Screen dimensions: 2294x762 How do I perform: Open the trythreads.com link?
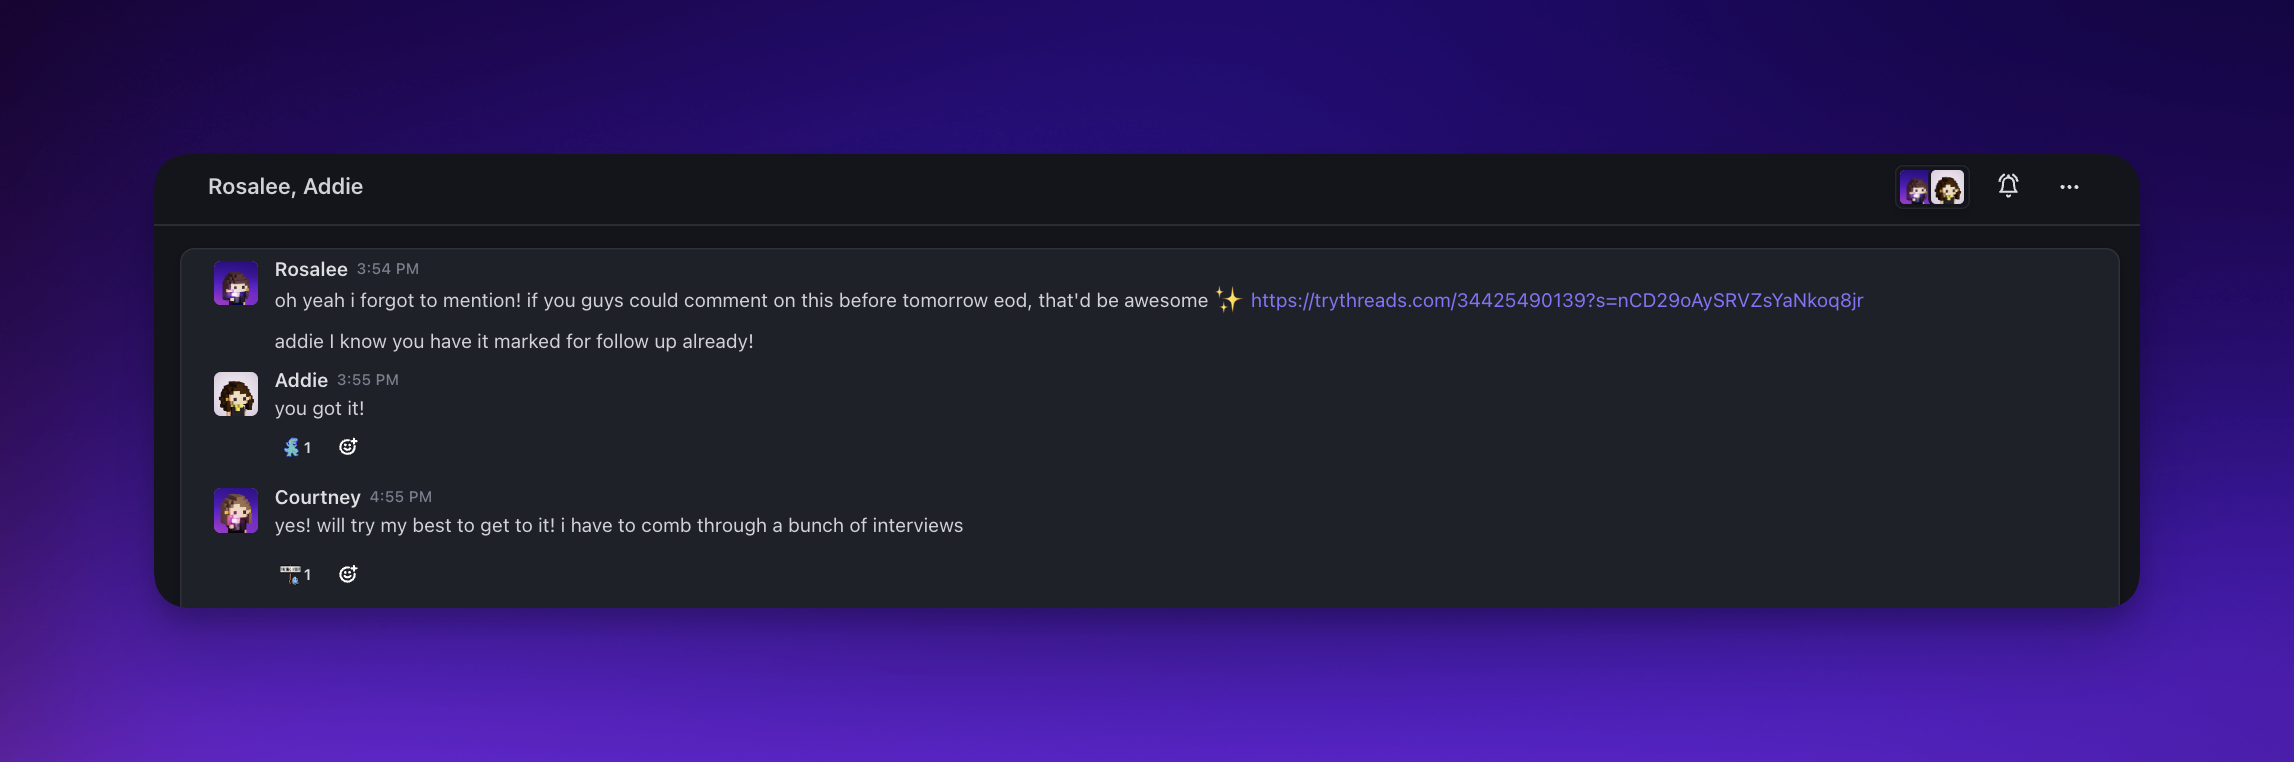point(1556,300)
